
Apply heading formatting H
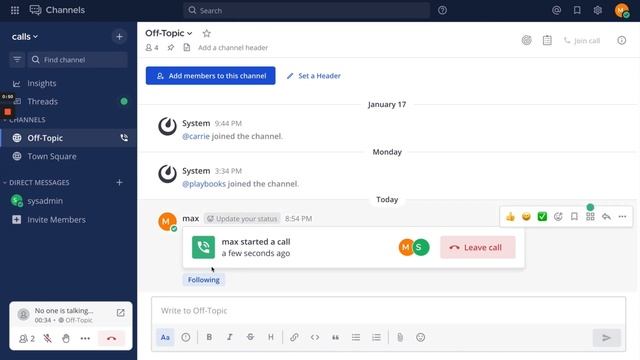[x=271, y=337]
